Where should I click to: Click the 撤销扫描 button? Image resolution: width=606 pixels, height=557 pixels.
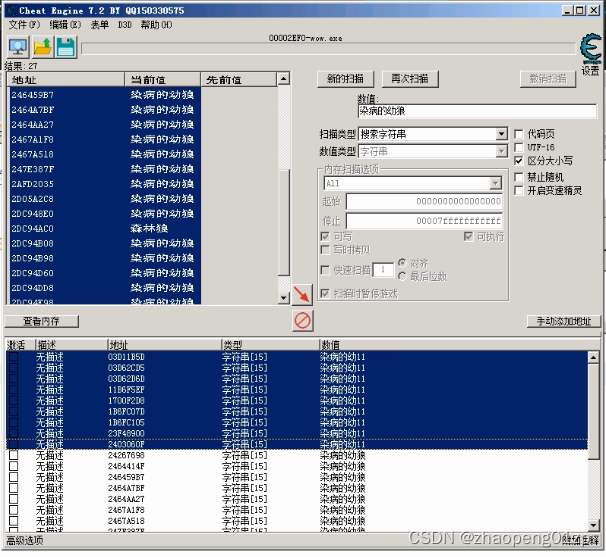pyautogui.click(x=548, y=79)
